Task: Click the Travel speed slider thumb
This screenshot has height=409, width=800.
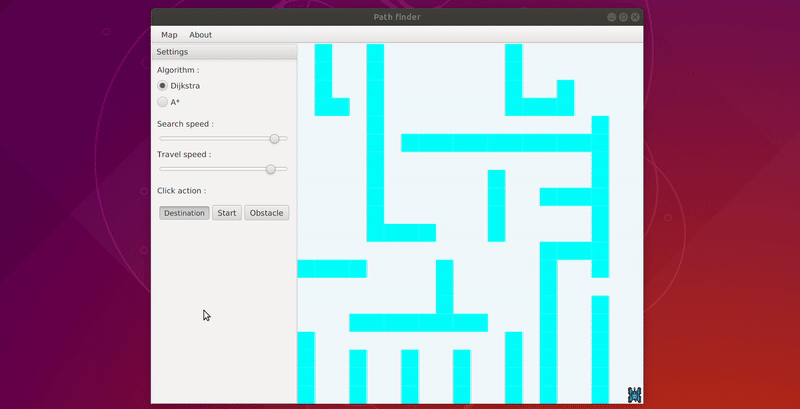Action: click(x=271, y=169)
